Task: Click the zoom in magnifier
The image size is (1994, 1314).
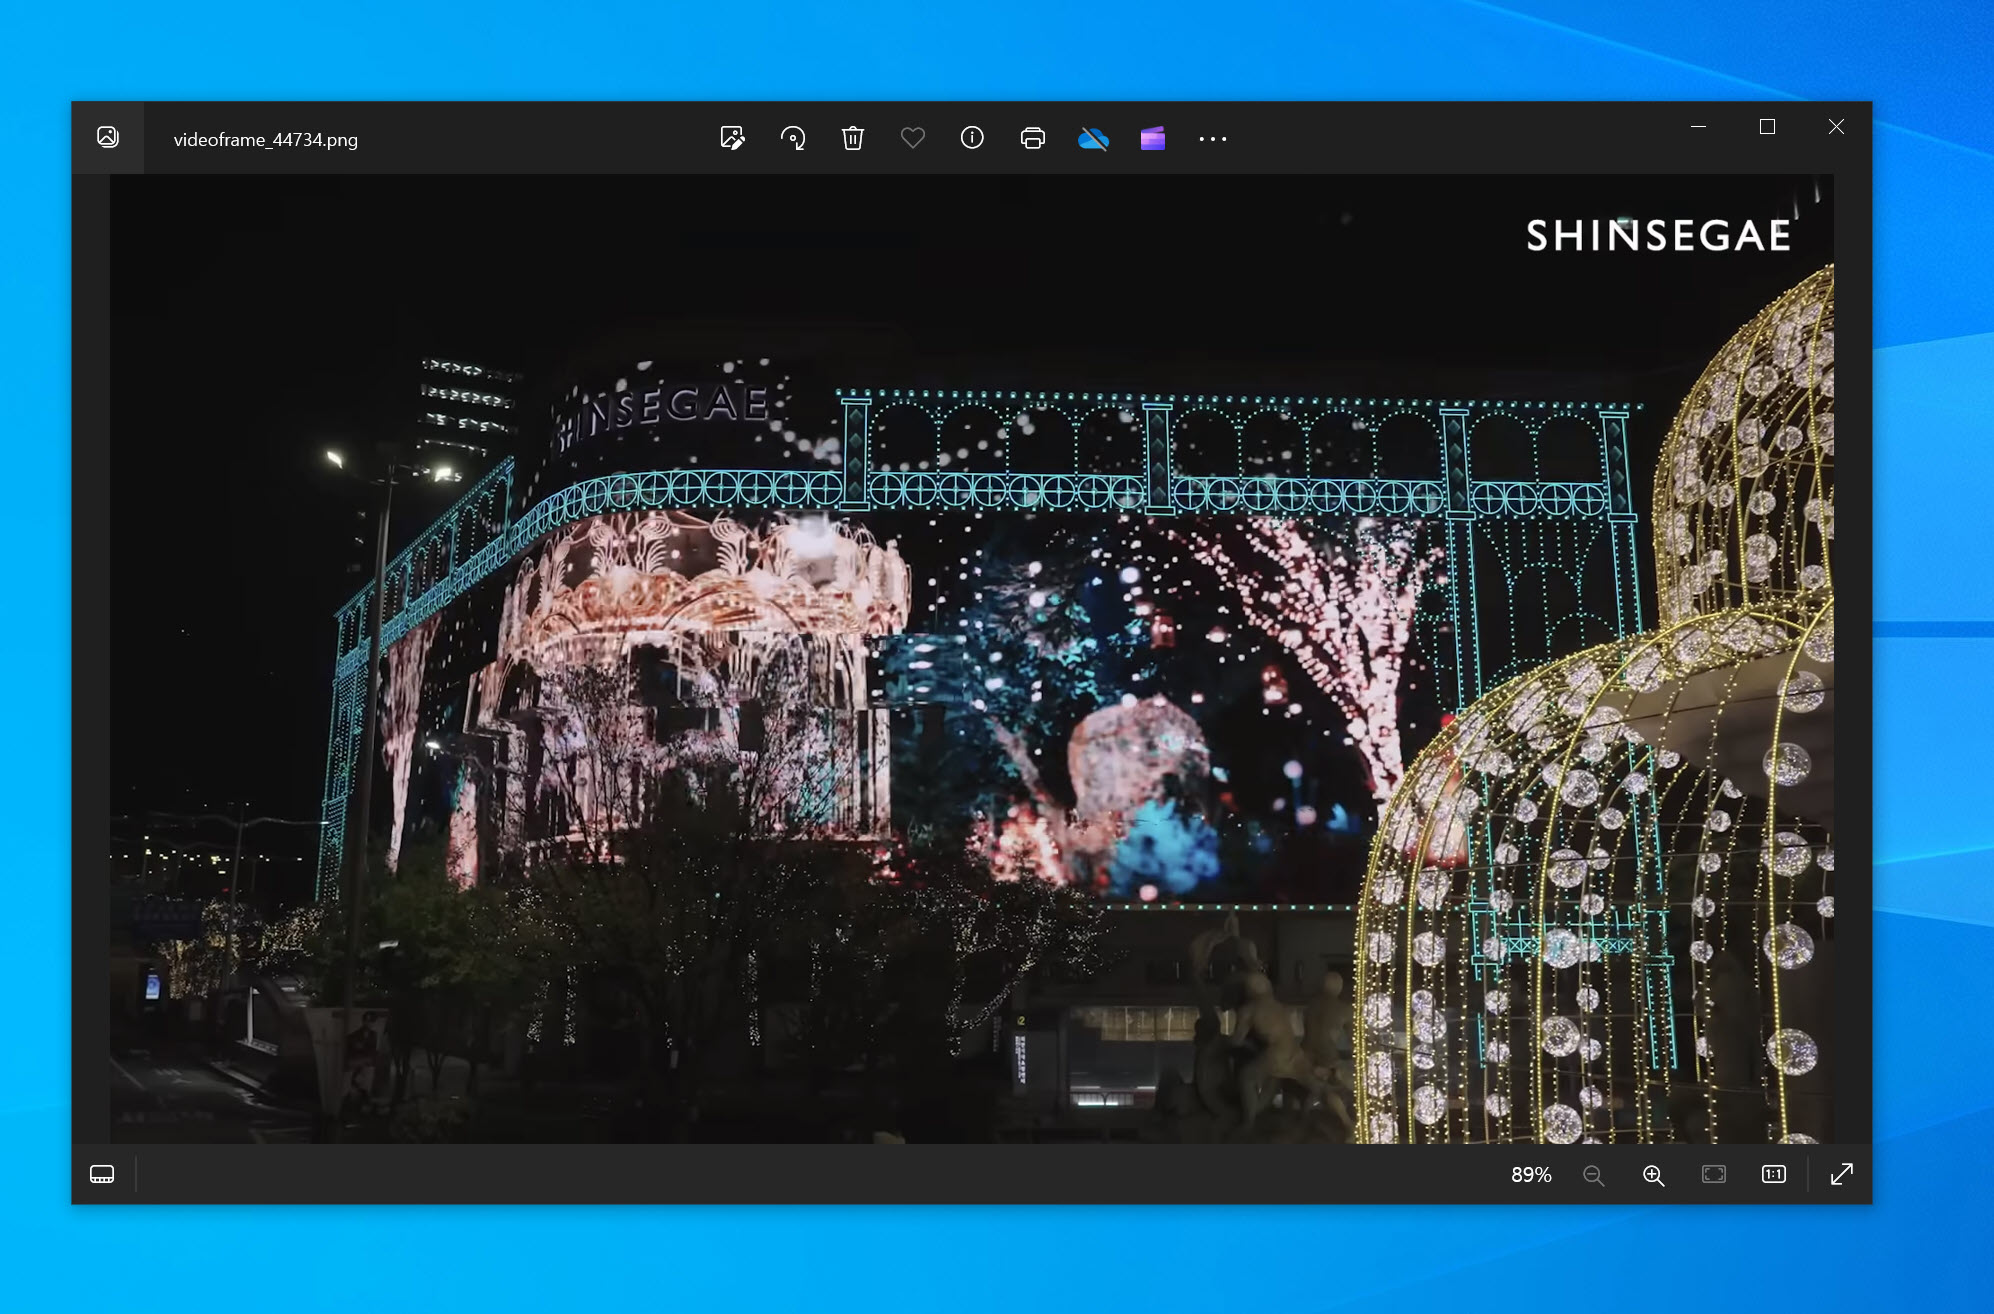Action: click(1654, 1175)
